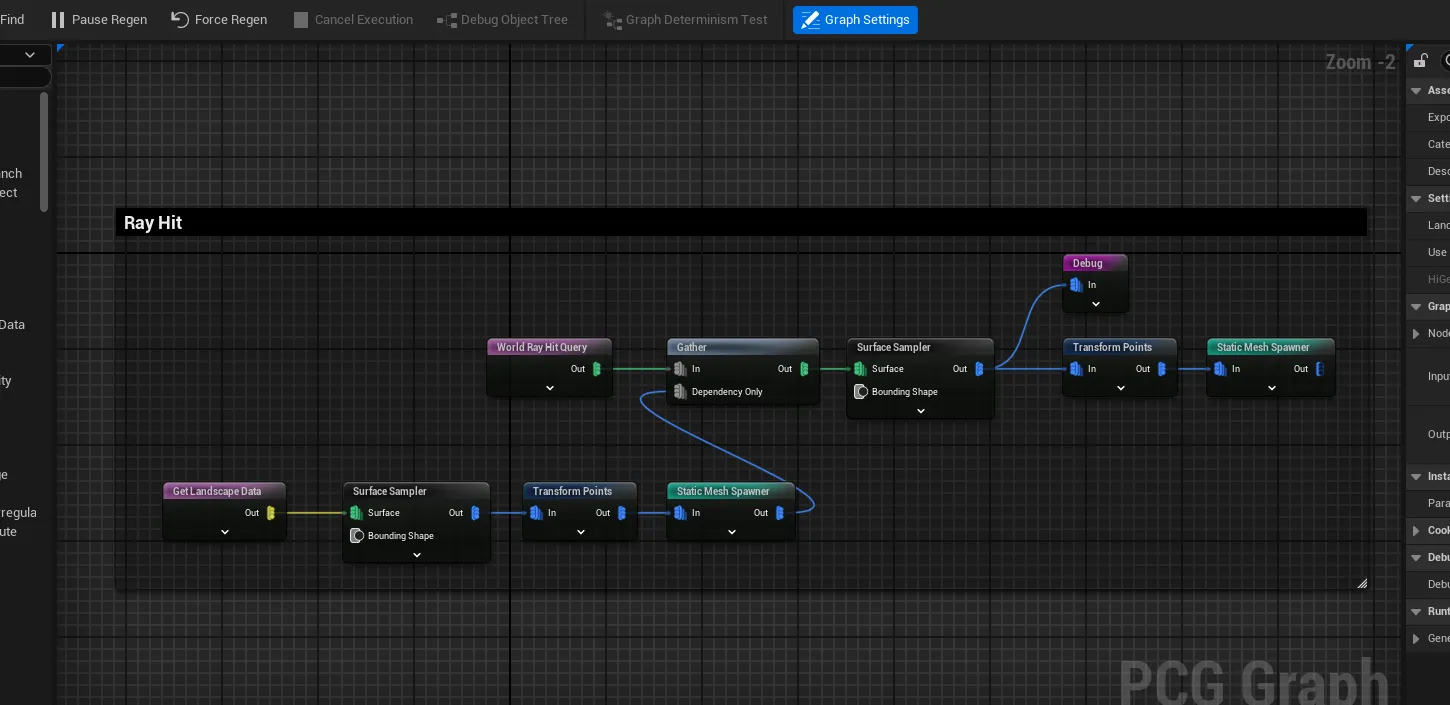This screenshot has height=705, width=1450.
Task: Click the Find button in the toolbar
Action: click(13, 20)
